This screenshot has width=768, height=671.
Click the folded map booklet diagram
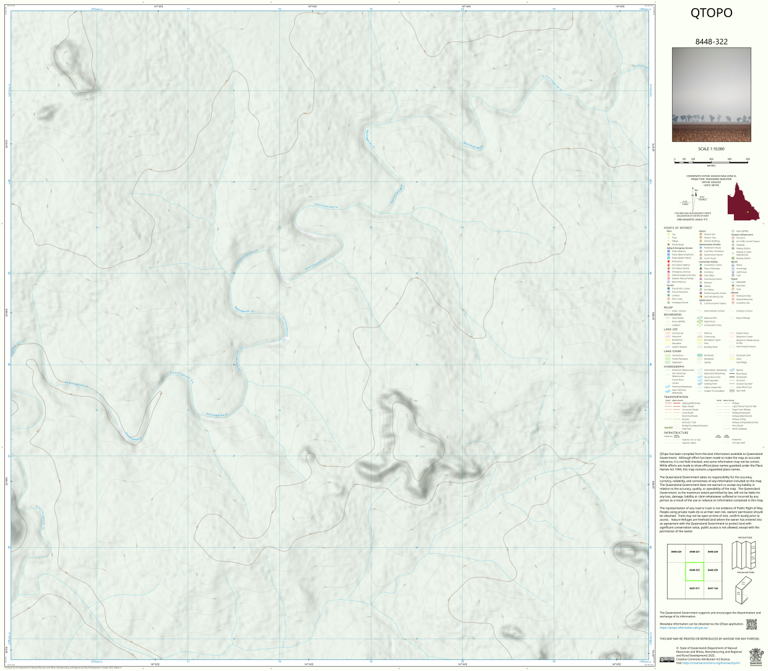tap(744, 590)
